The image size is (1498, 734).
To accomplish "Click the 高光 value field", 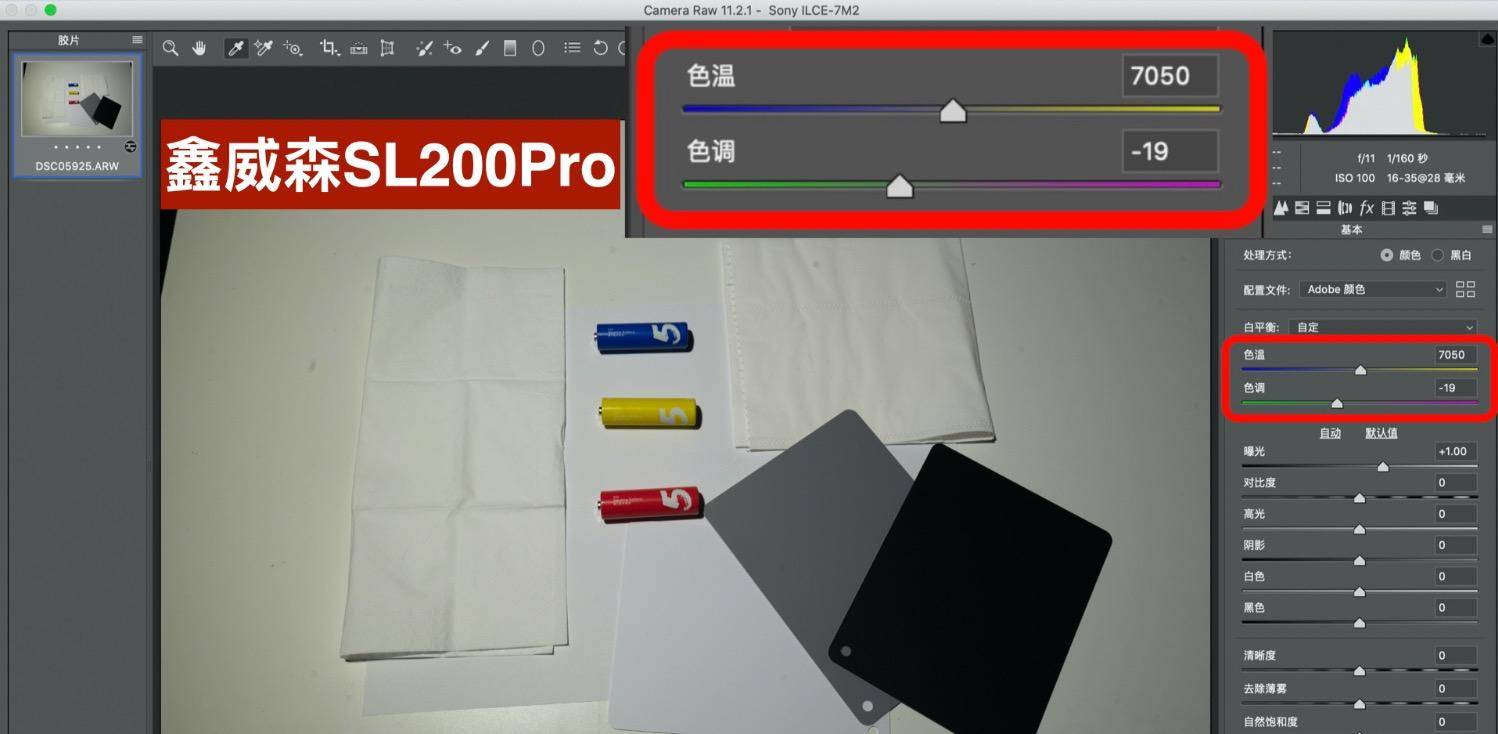I will coord(1454,514).
